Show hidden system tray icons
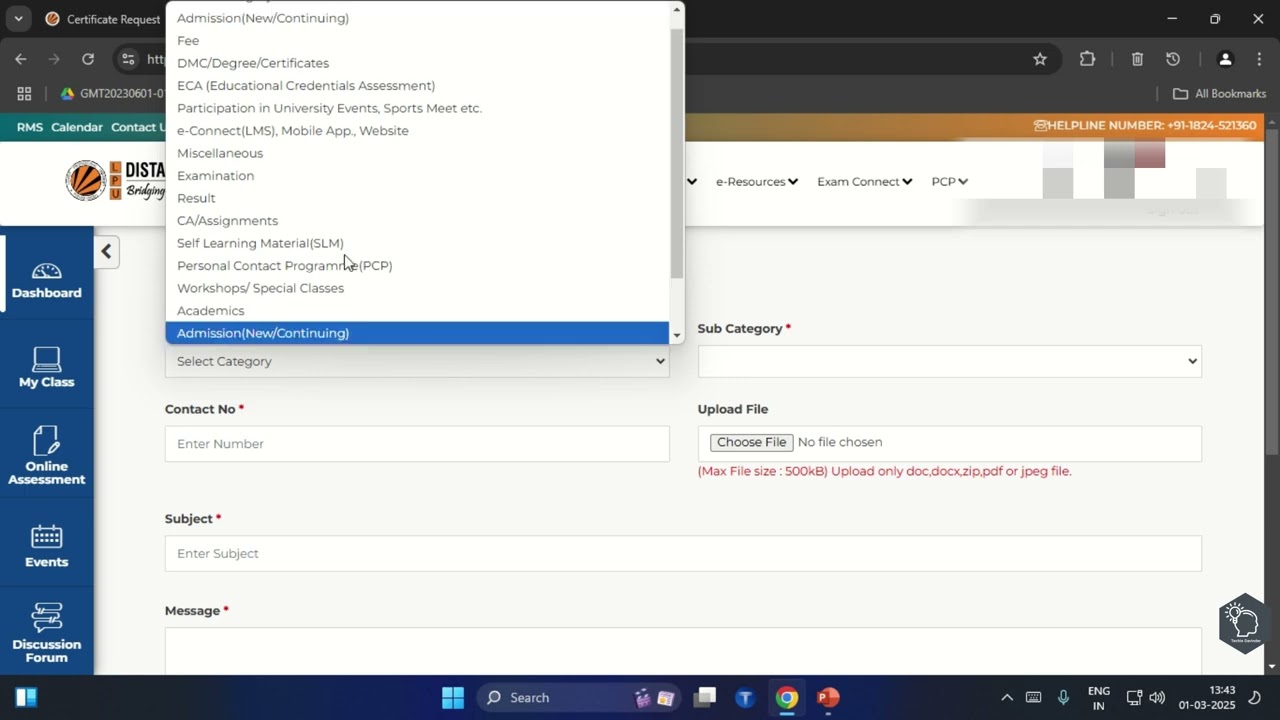This screenshot has height=720, width=1280. (x=1007, y=697)
